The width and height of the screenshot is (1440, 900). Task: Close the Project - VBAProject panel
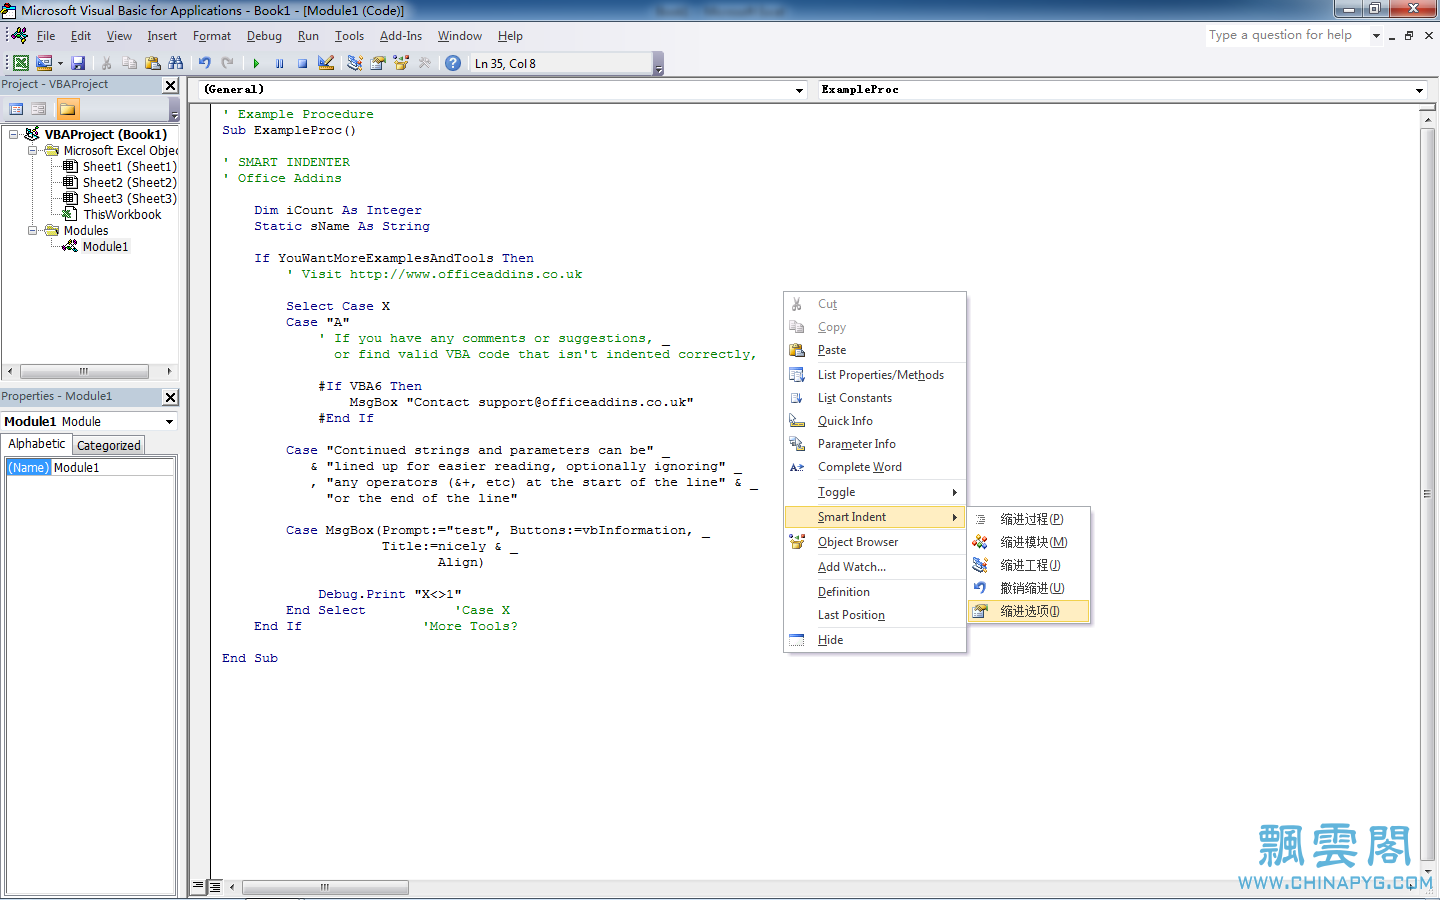point(170,86)
